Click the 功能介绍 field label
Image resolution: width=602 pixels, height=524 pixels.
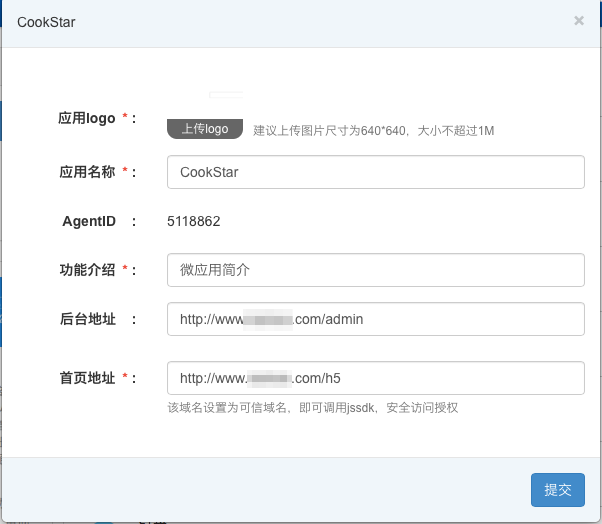coord(87,270)
